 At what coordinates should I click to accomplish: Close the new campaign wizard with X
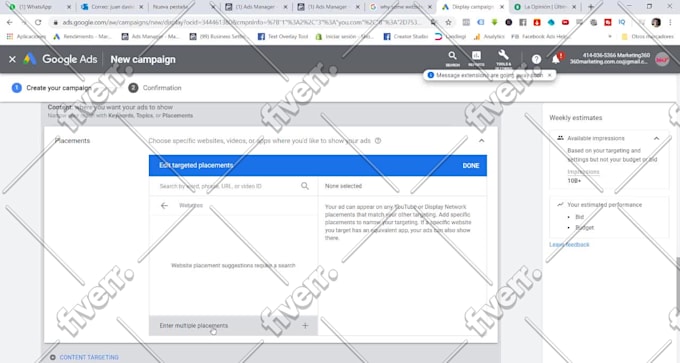12,59
